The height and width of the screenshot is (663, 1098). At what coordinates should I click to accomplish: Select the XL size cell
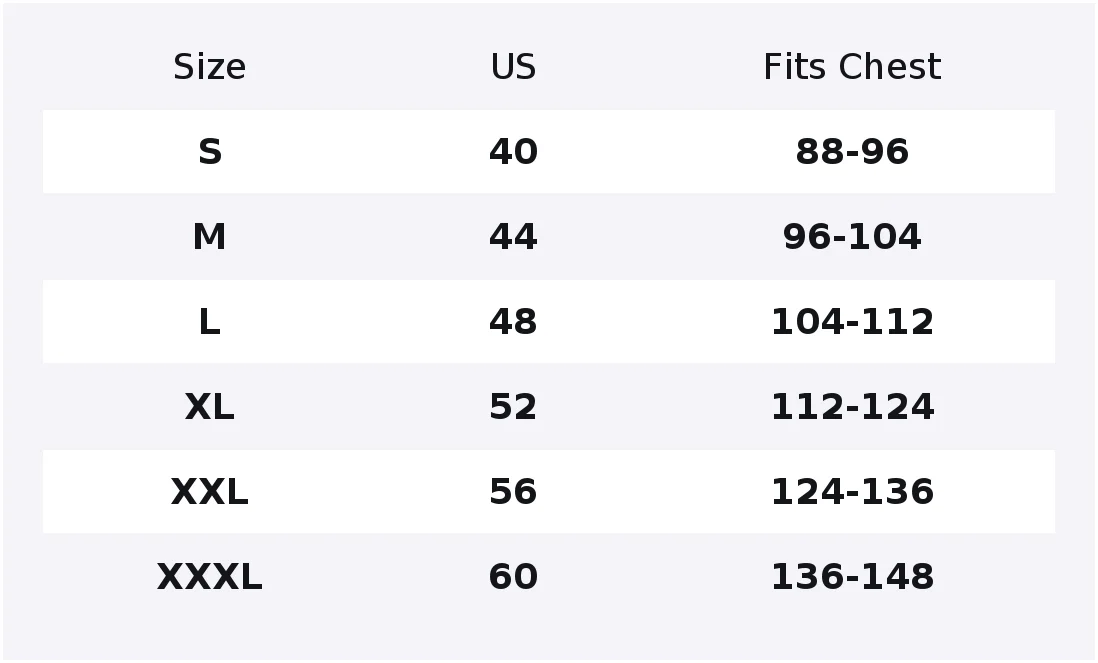pos(209,407)
